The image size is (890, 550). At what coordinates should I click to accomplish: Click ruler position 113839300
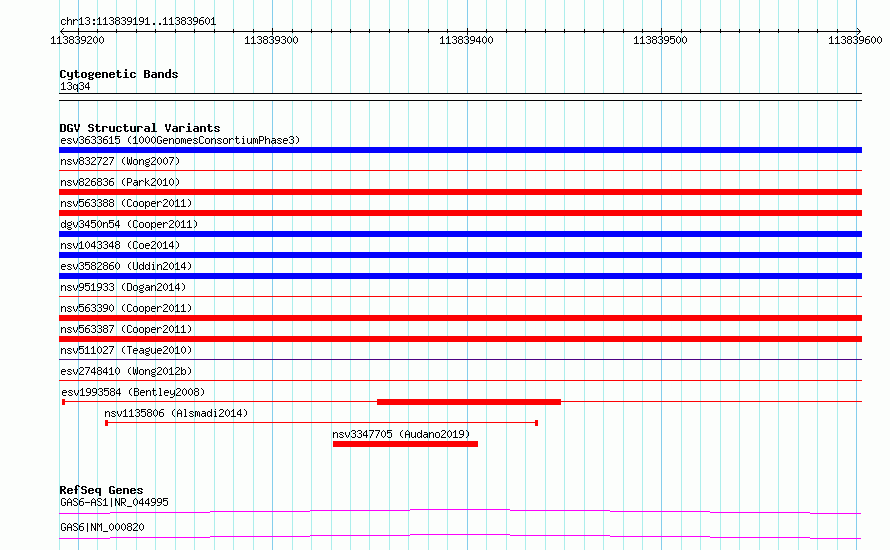tap(271, 40)
